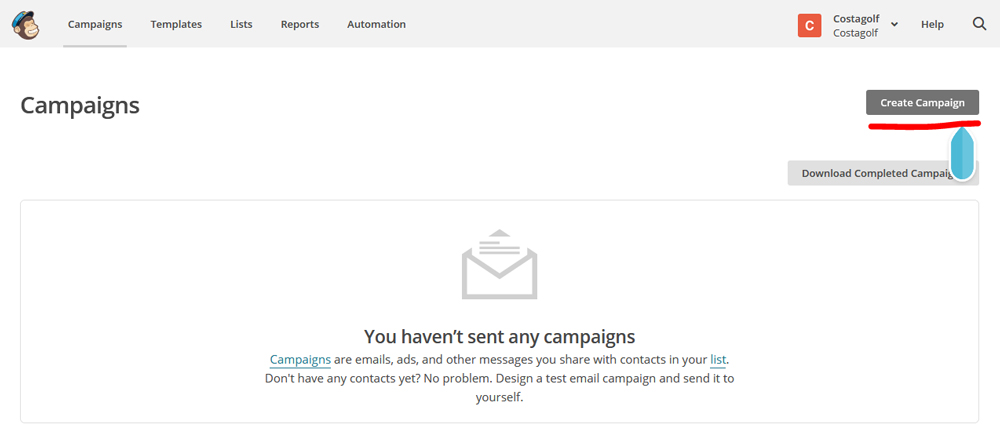Open search with the magnifying glass icon
The height and width of the screenshot is (448, 1000).
pos(979,24)
